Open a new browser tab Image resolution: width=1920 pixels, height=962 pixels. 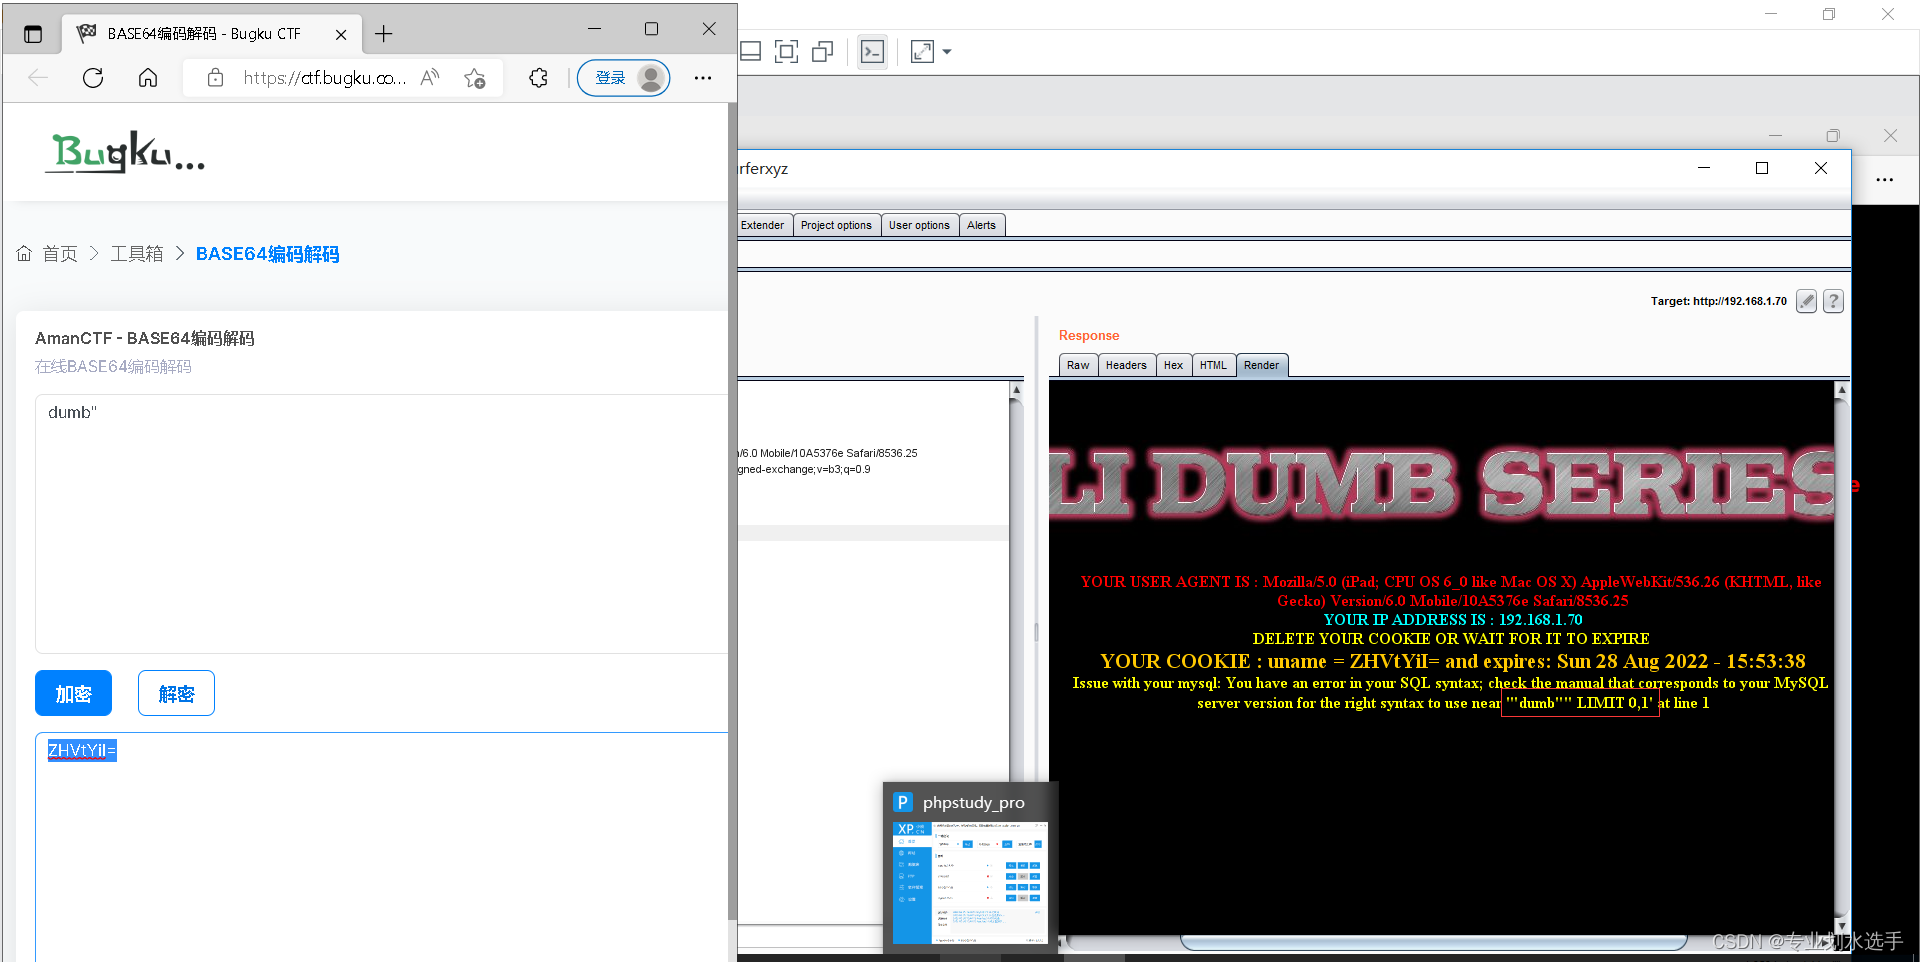click(x=384, y=34)
